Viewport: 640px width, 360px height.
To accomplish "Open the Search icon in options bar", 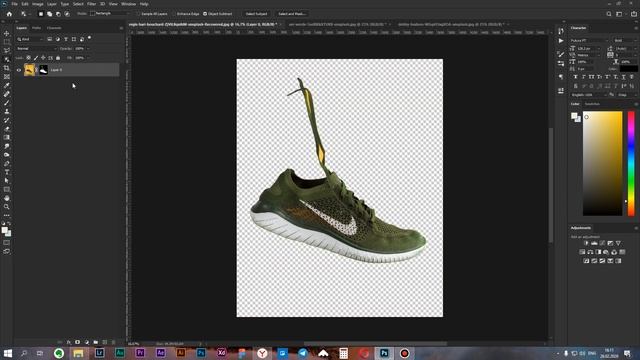I will click(609, 14).
